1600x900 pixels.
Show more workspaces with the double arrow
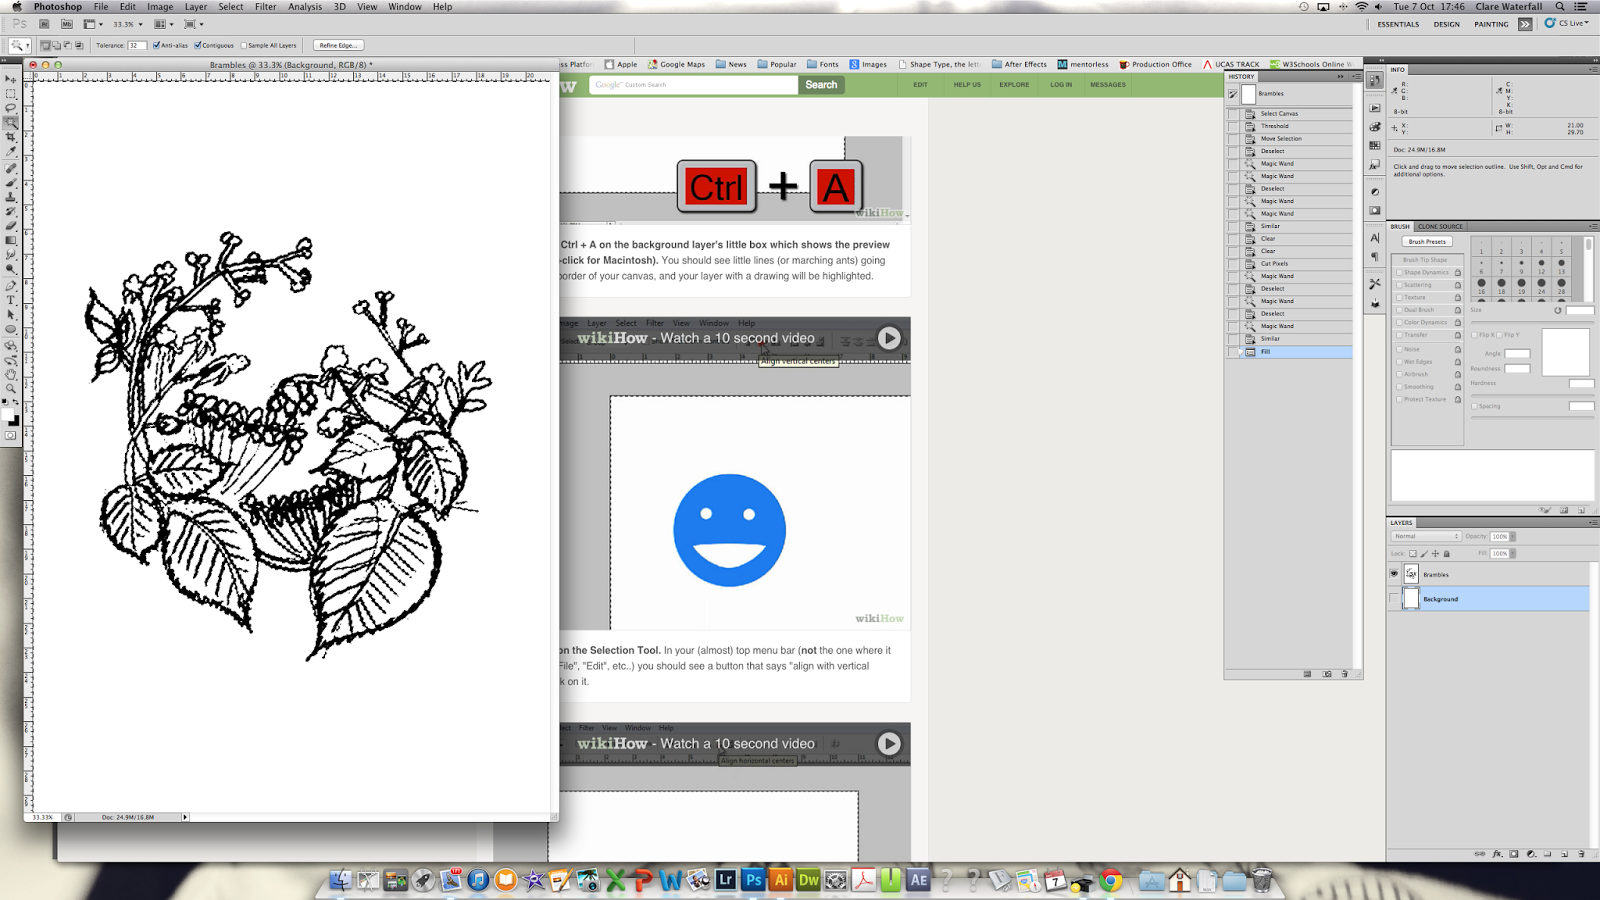(x=1525, y=24)
